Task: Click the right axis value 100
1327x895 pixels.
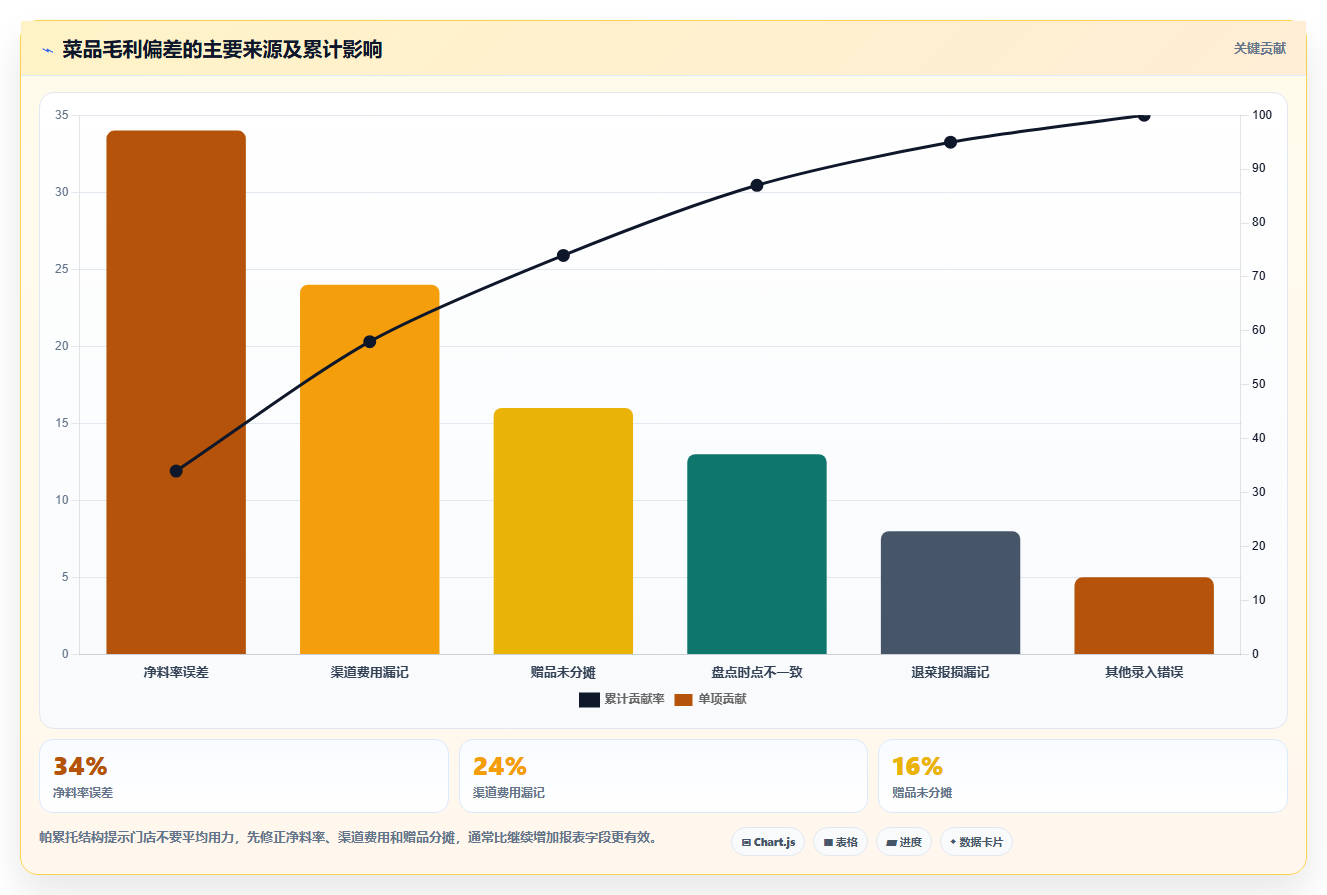Action: tap(1262, 115)
